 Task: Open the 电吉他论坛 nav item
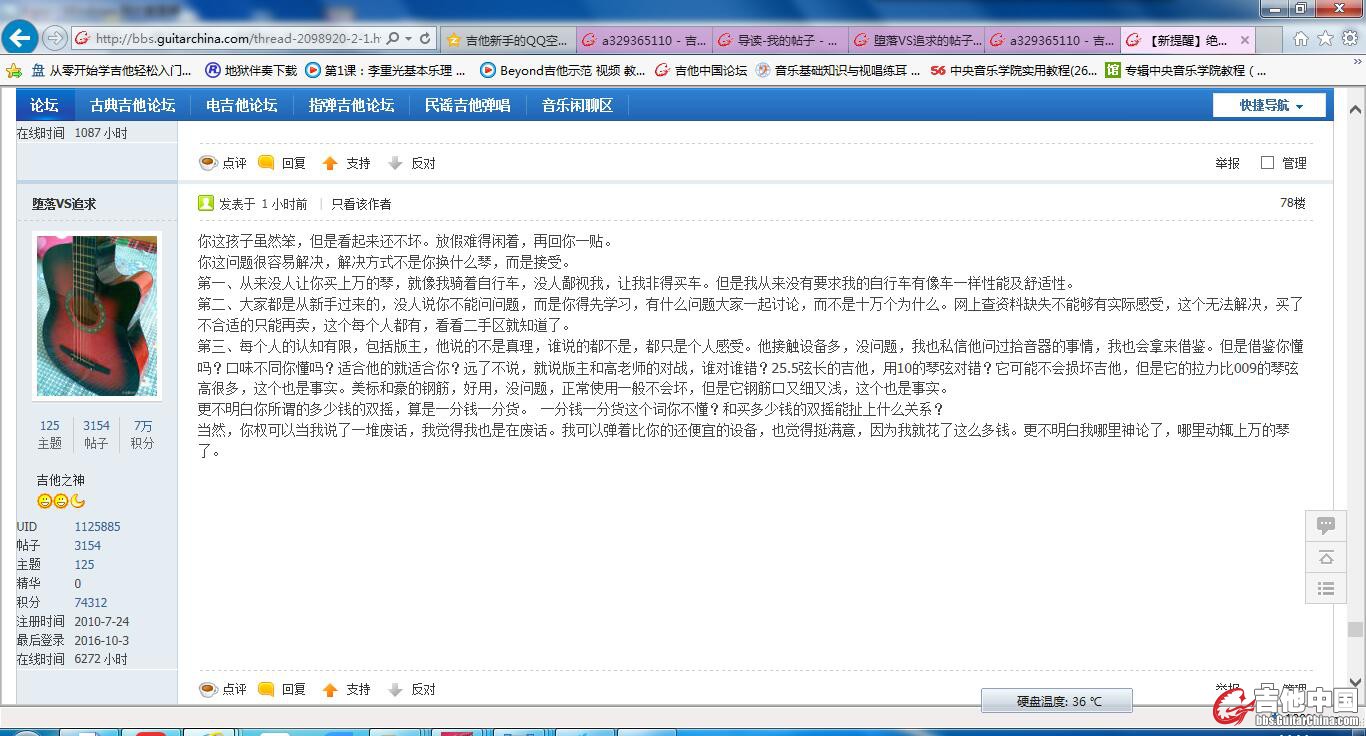[x=241, y=105]
